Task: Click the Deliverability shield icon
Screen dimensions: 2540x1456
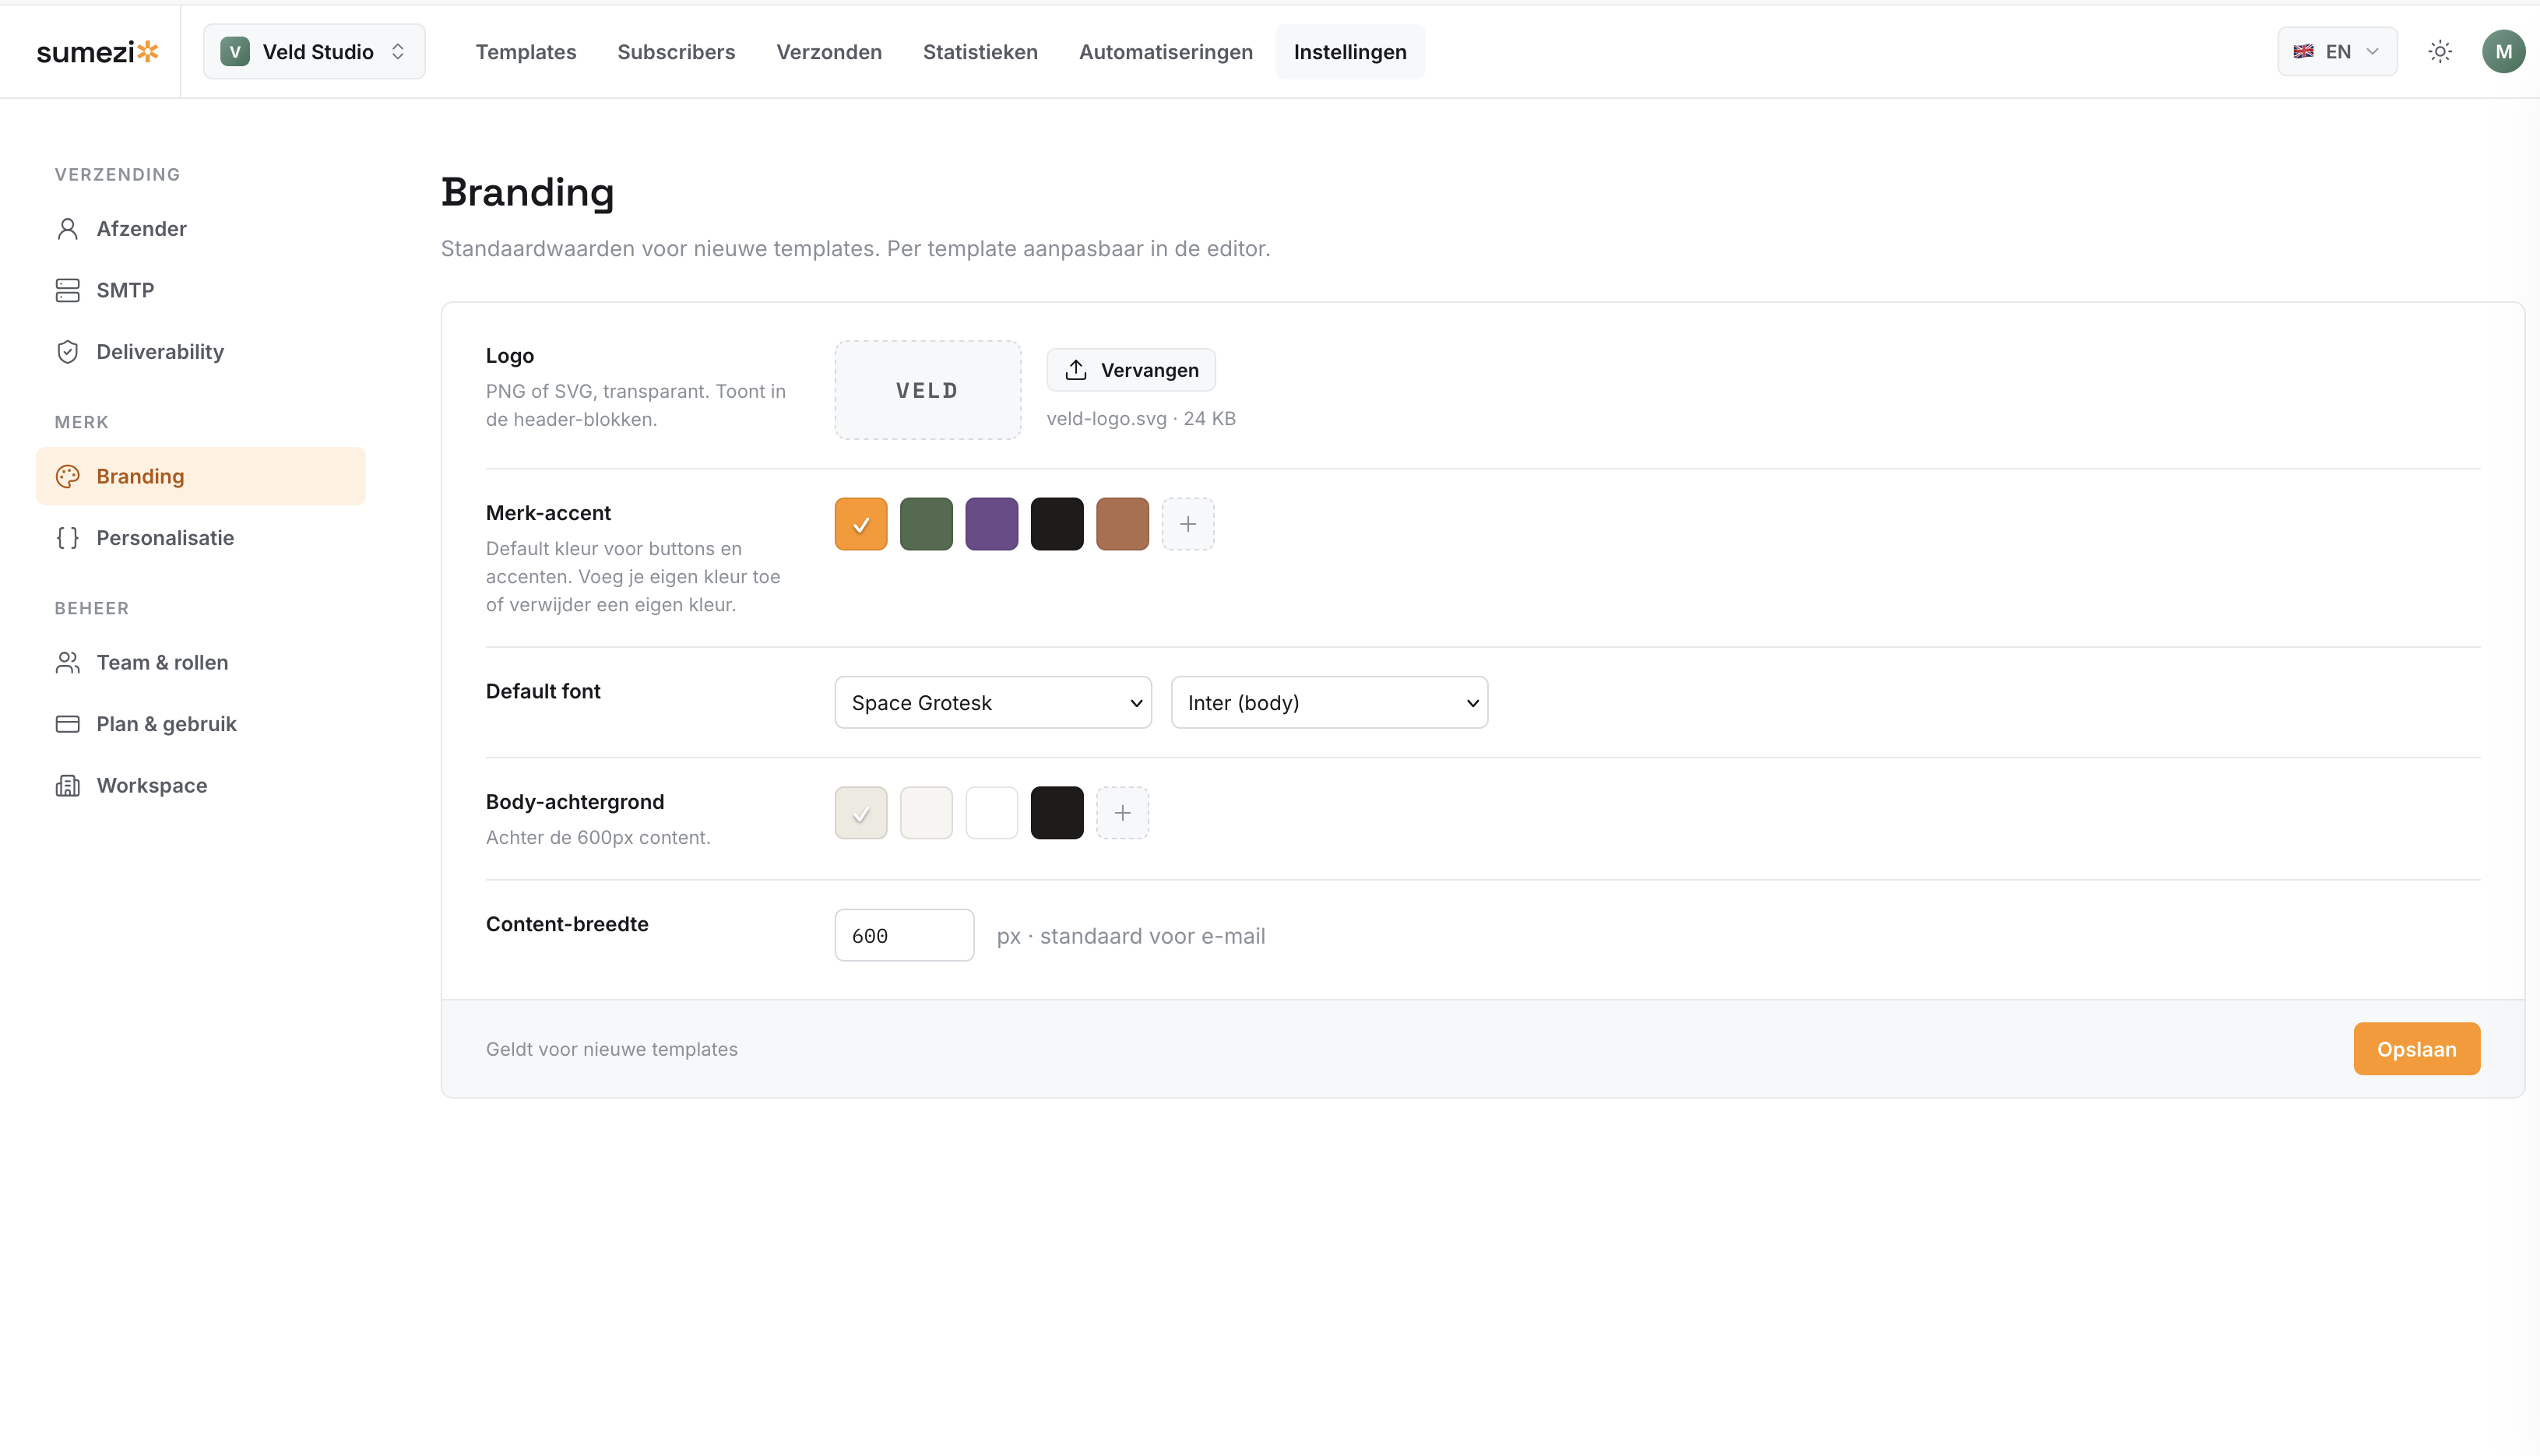Action: [x=67, y=352]
